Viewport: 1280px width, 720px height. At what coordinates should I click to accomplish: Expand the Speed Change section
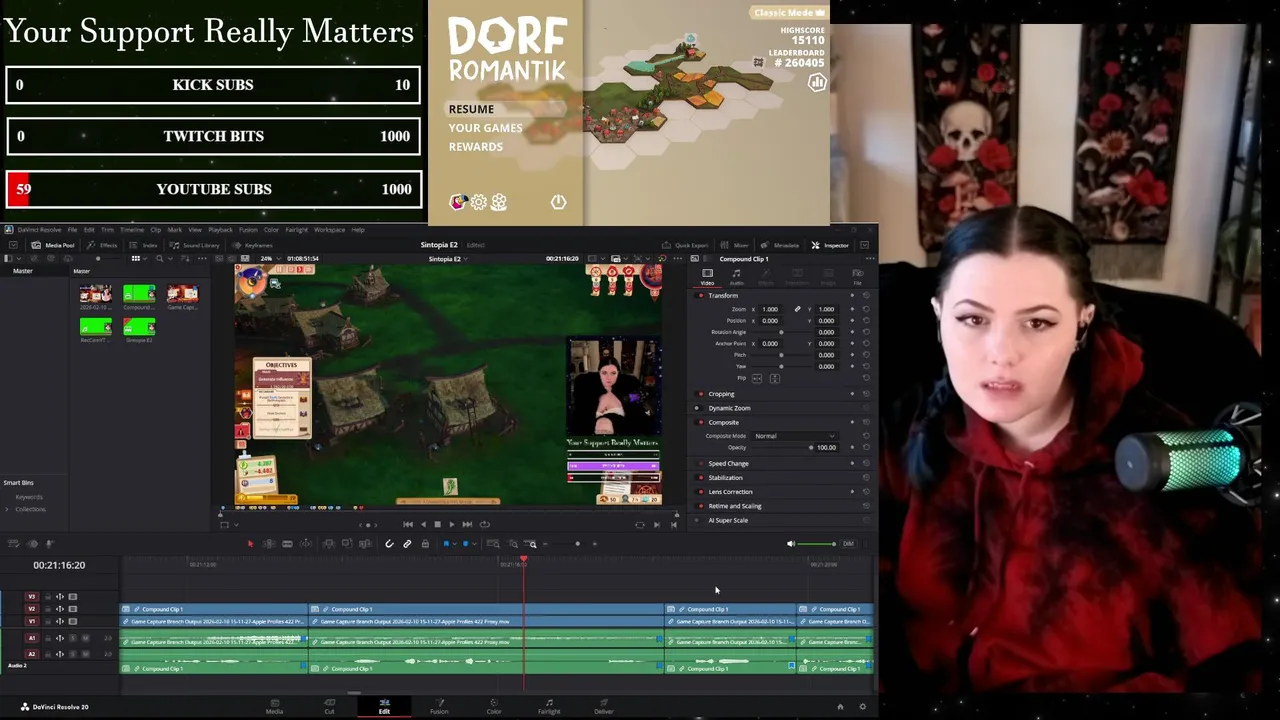point(728,464)
